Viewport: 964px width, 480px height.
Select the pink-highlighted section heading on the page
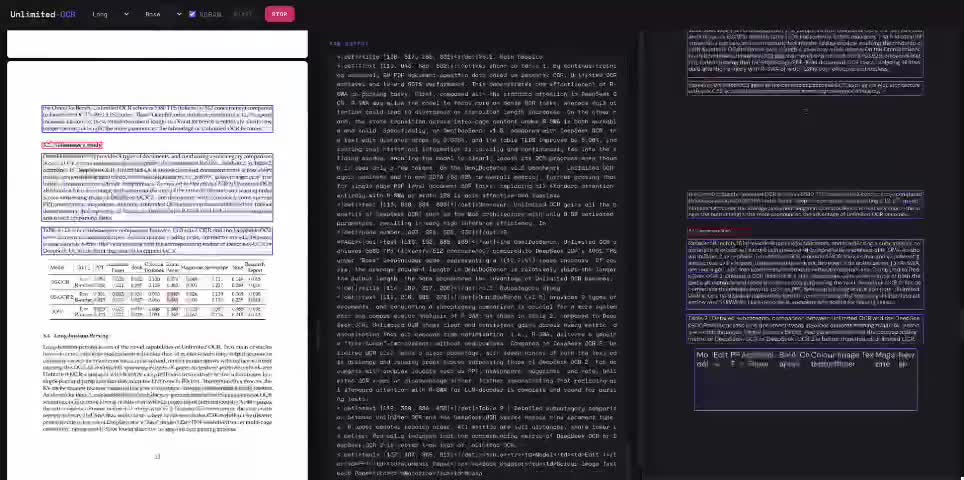coord(72,146)
